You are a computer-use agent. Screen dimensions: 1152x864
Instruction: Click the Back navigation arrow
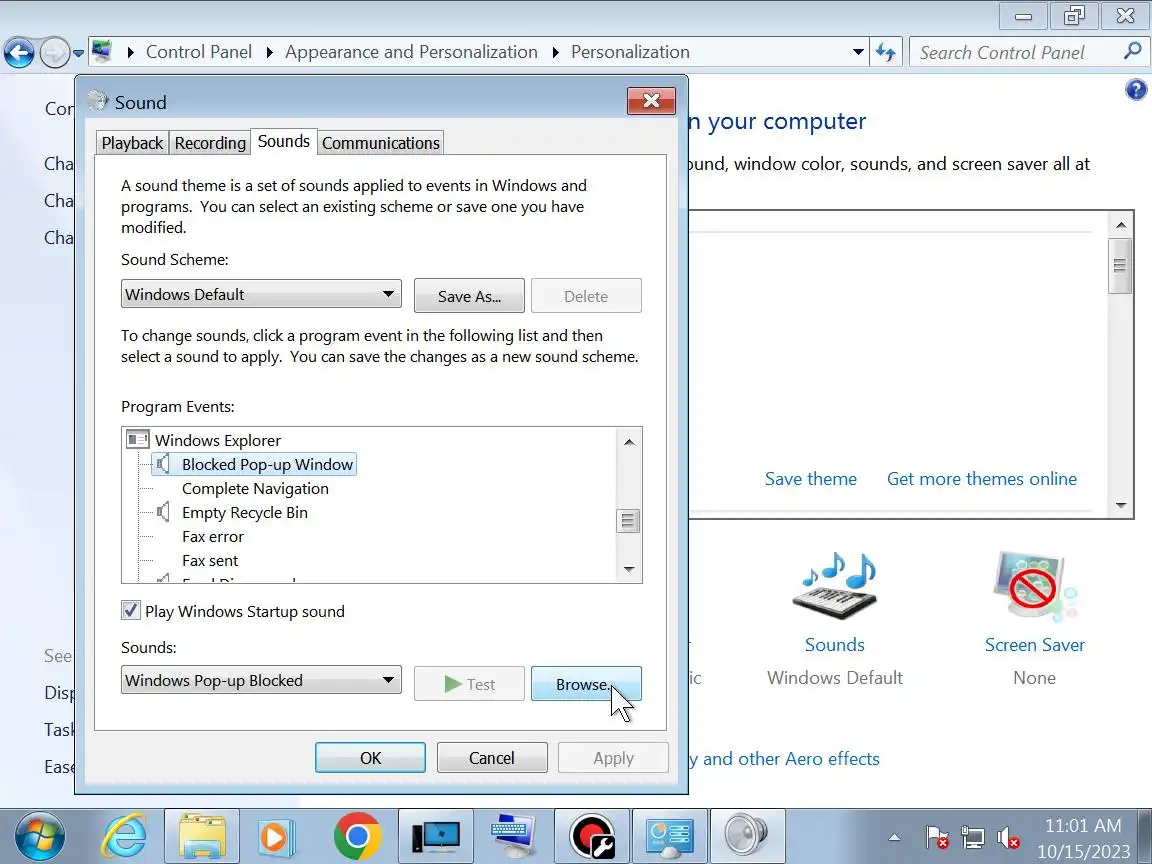(x=19, y=53)
